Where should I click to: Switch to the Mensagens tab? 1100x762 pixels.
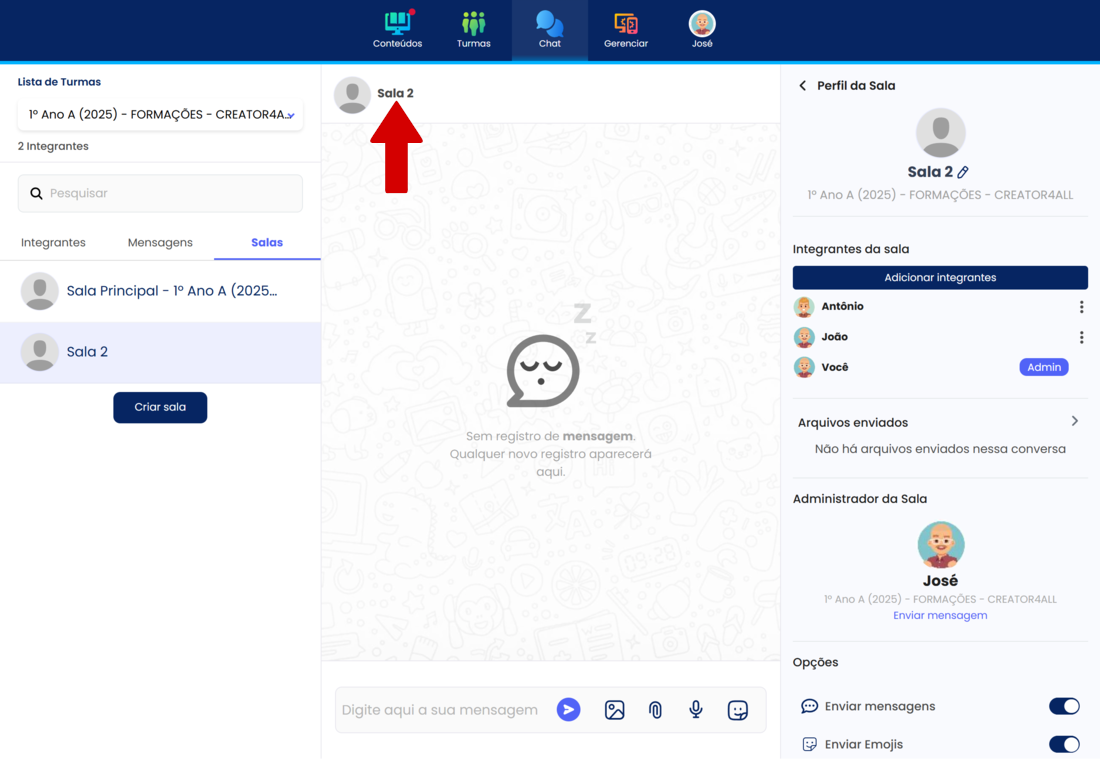click(x=160, y=243)
